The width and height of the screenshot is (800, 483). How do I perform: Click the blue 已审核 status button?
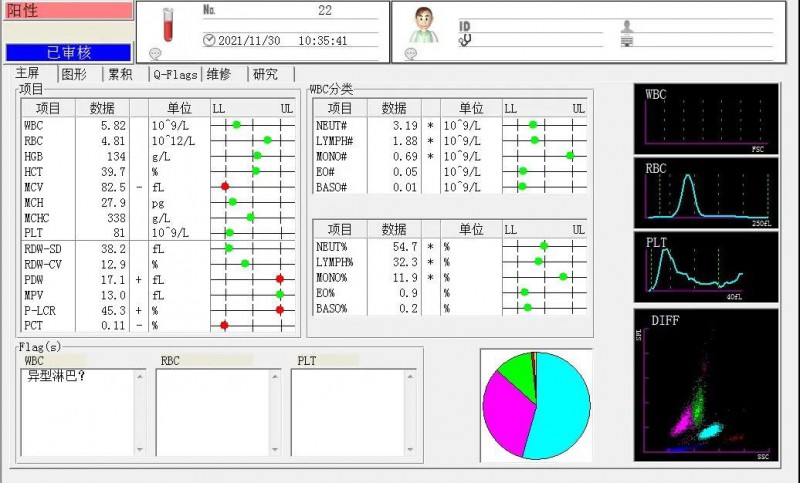tap(68, 53)
